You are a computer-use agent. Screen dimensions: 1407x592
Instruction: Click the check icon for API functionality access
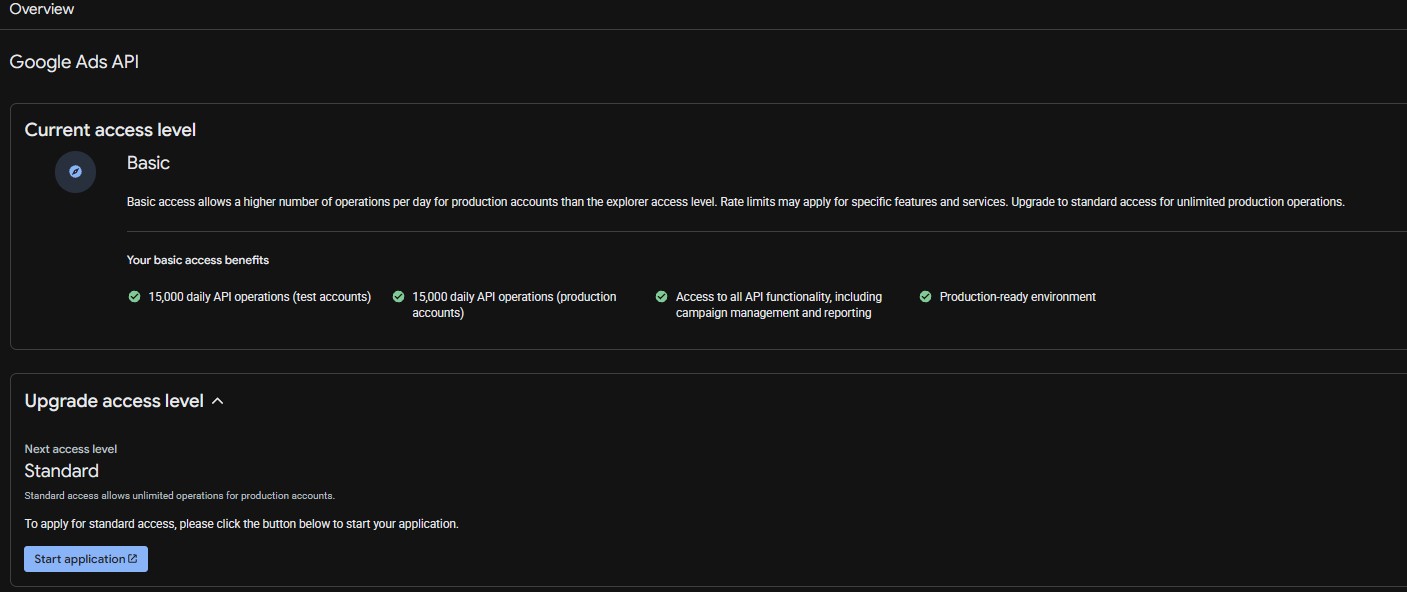coord(661,297)
